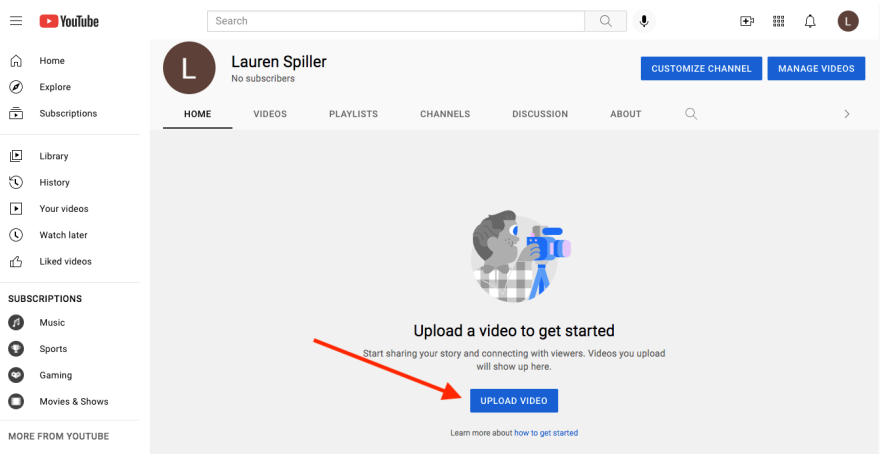Open the Gaming subscription label
Viewport: 880px width, 456px height.
(56, 375)
